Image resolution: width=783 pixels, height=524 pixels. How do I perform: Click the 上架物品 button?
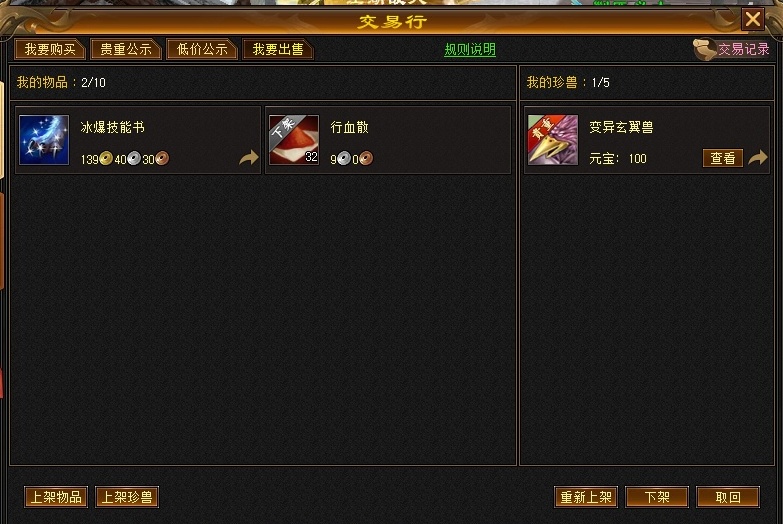pos(56,497)
